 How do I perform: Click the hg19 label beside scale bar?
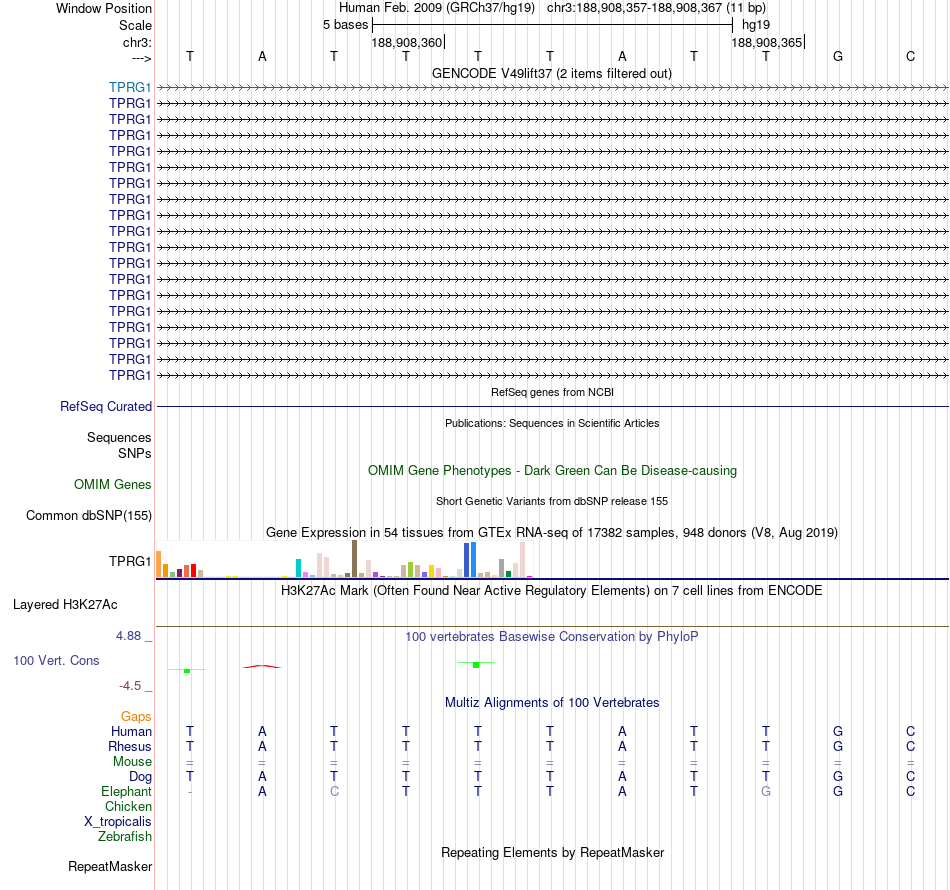[756, 25]
